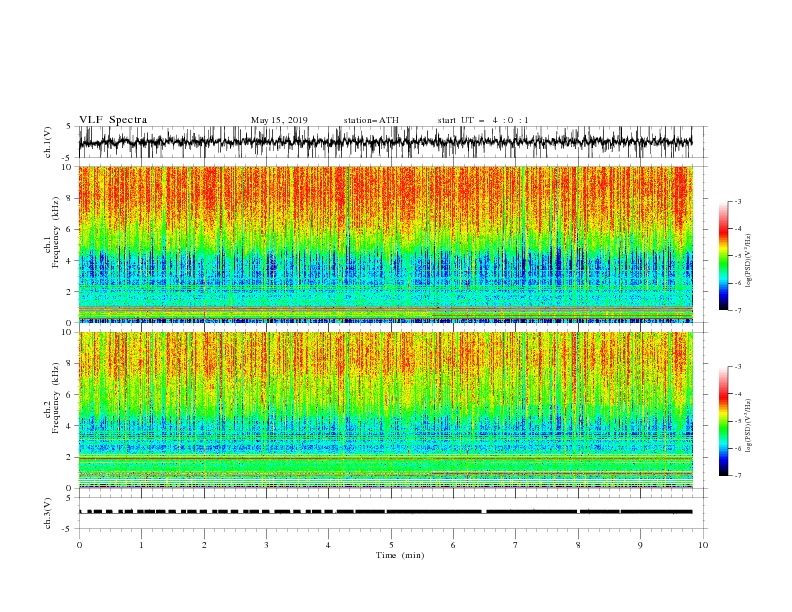Click the ch.1 spectrogram panel
Image resolution: width=792 pixels, height=612 pixels.
click(x=385, y=244)
